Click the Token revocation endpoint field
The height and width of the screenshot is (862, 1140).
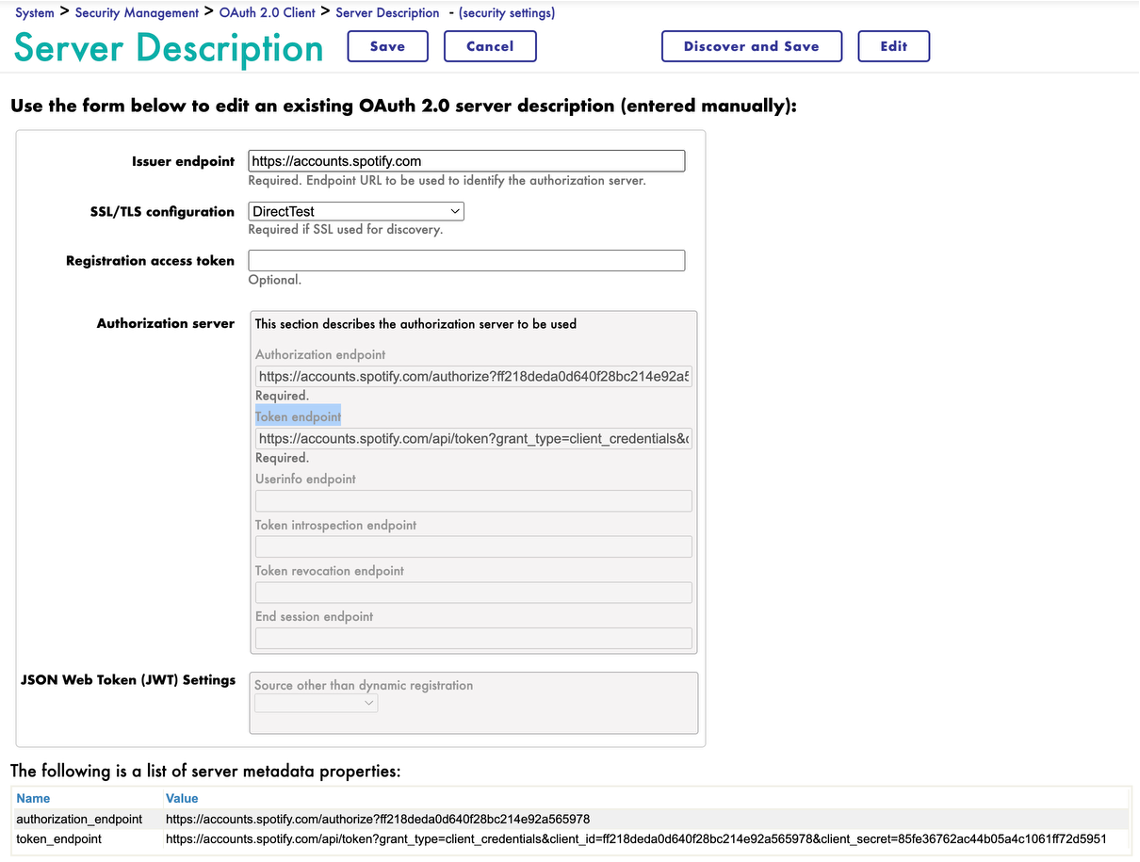[x=473, y=593]
